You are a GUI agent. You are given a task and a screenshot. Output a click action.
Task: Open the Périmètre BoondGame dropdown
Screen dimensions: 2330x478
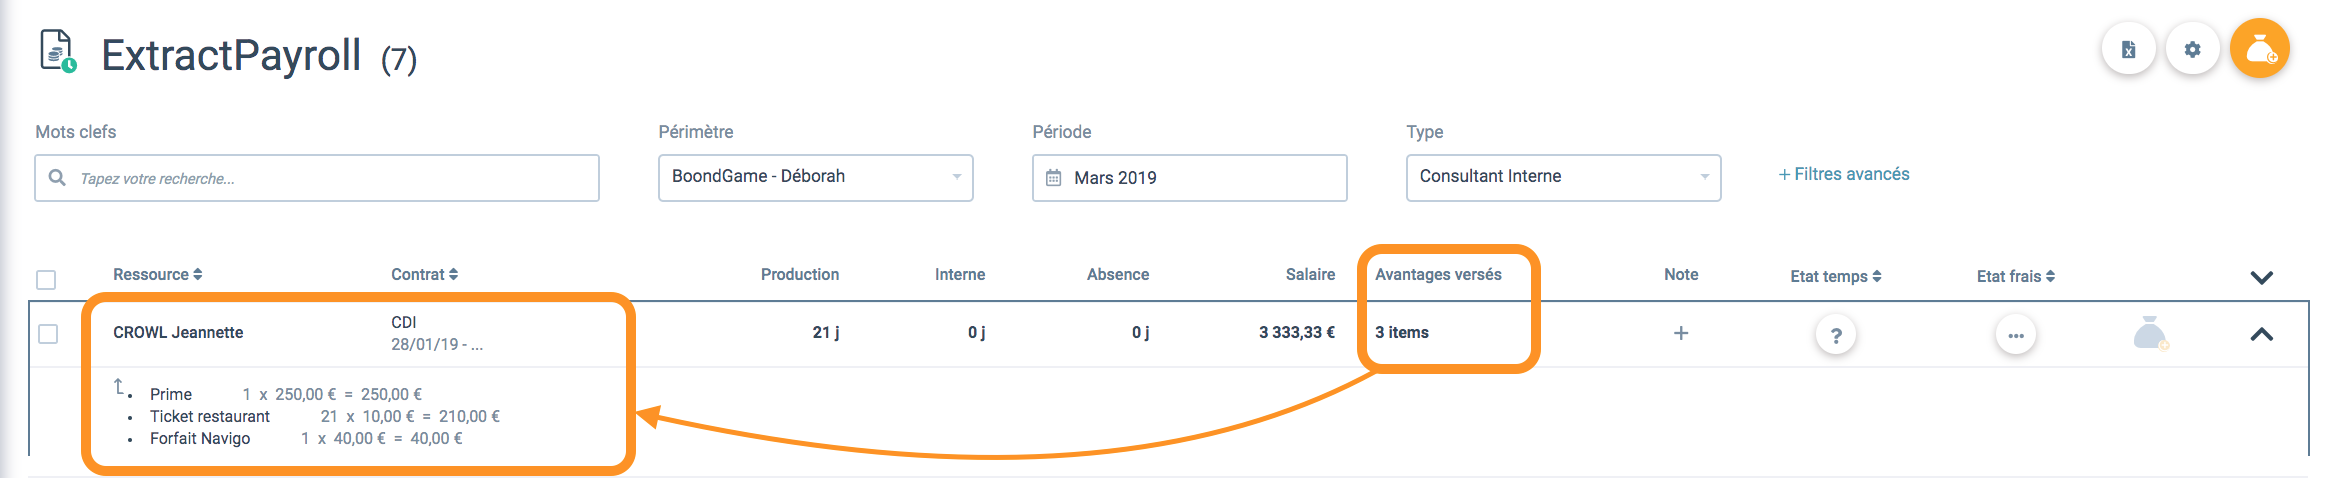(x=815, y=177)
